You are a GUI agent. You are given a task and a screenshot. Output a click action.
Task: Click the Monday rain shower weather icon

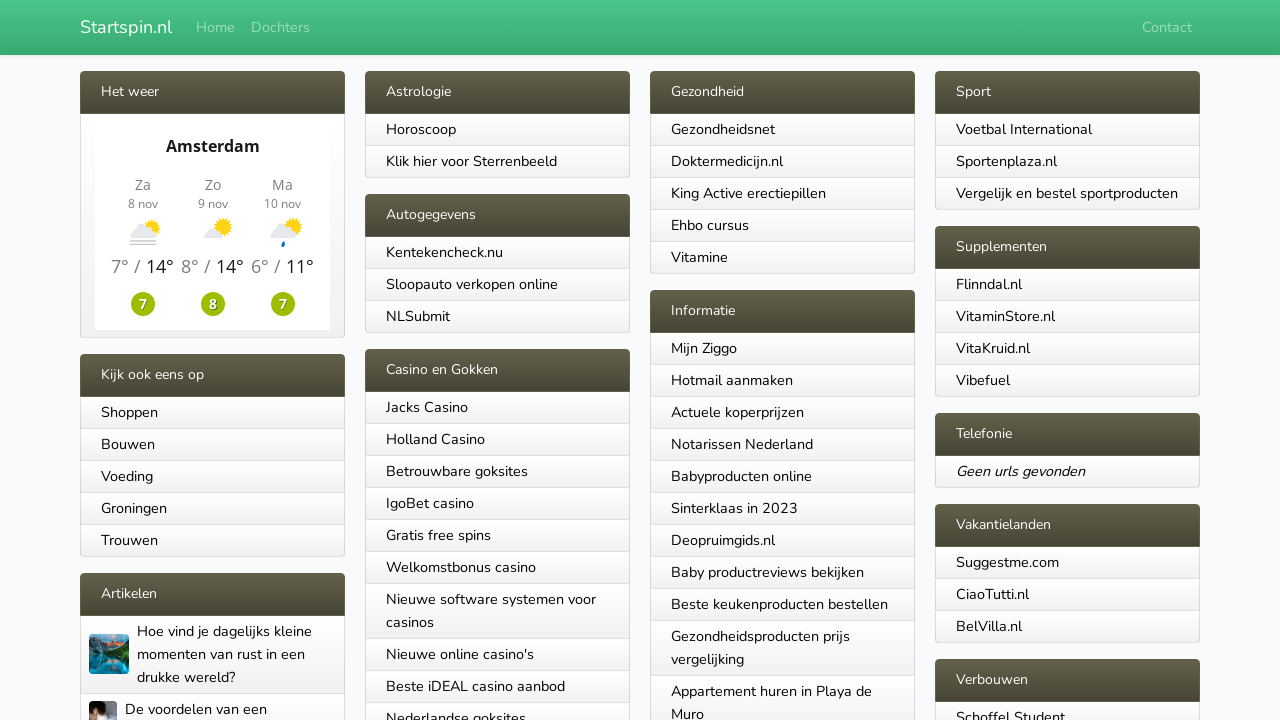[x=285, y=232]
